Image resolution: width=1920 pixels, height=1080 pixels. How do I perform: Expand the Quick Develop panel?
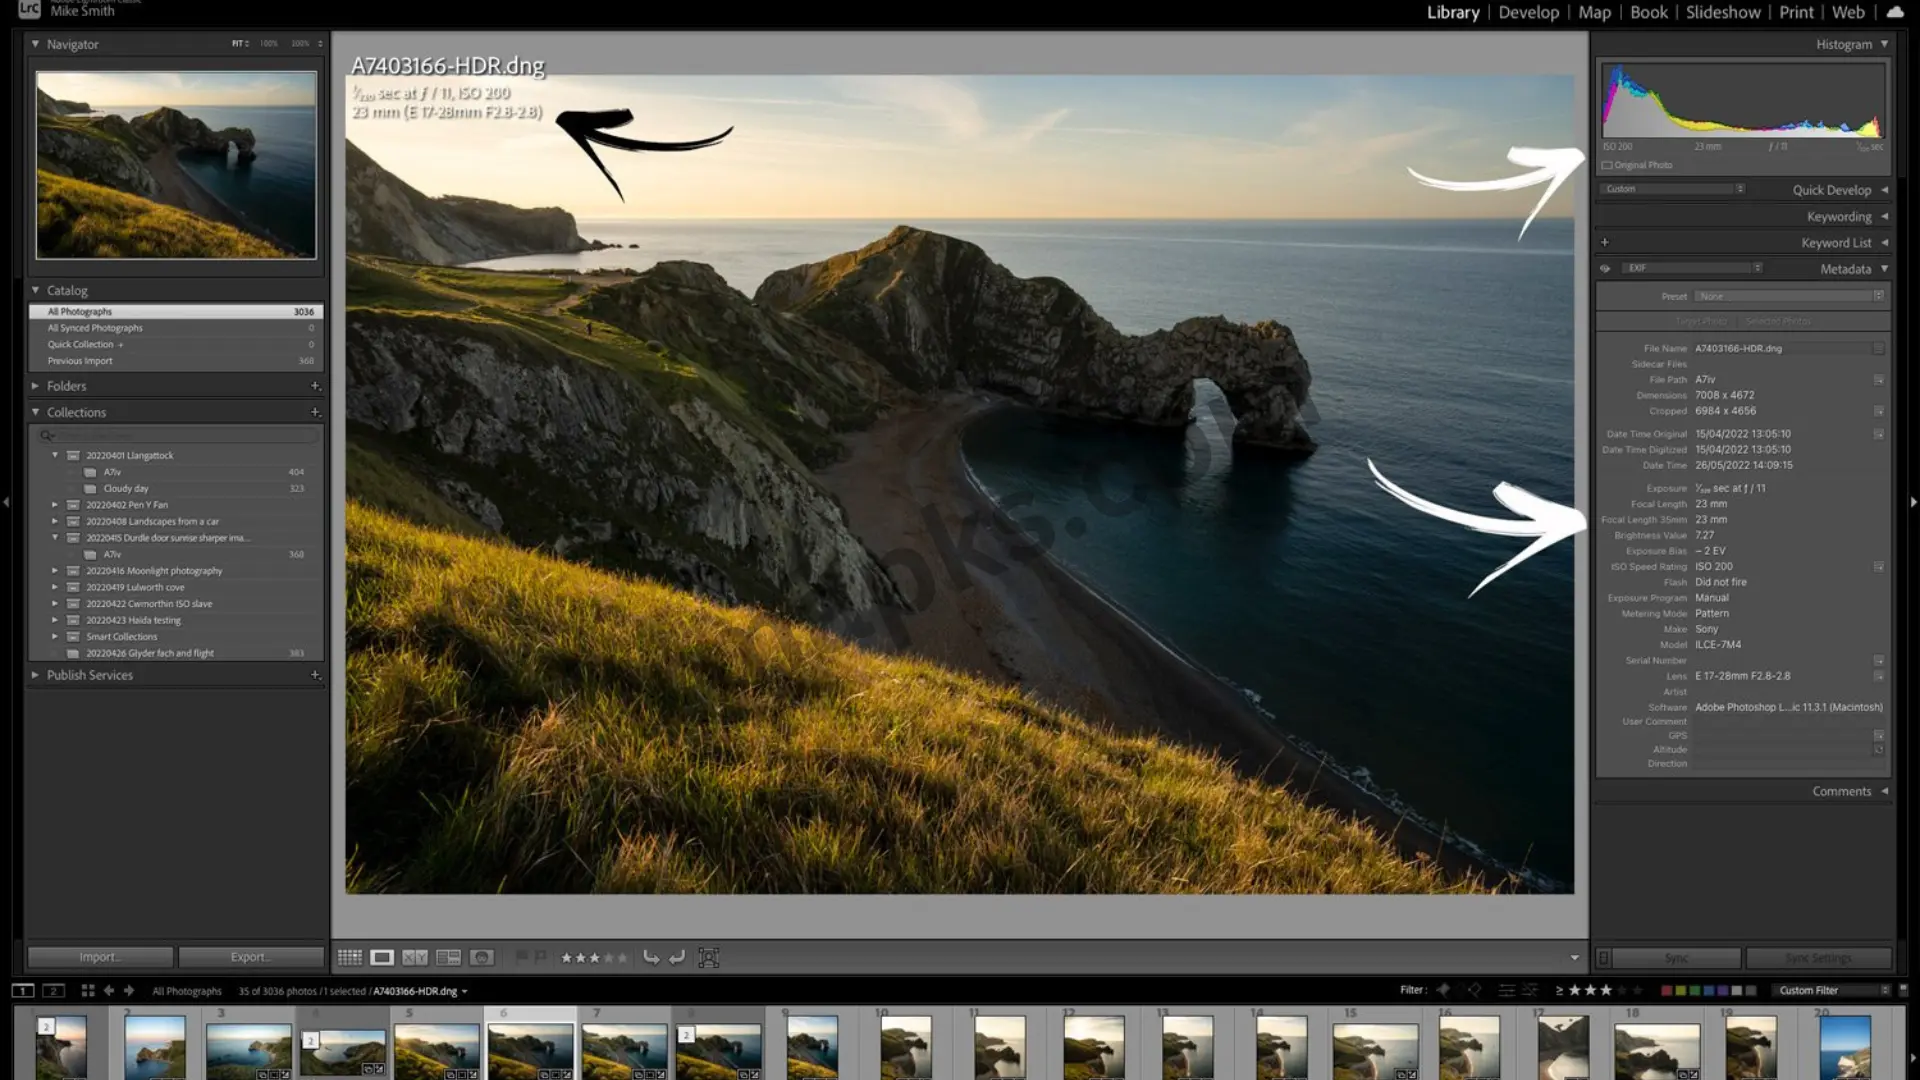tap(1885, 190)
